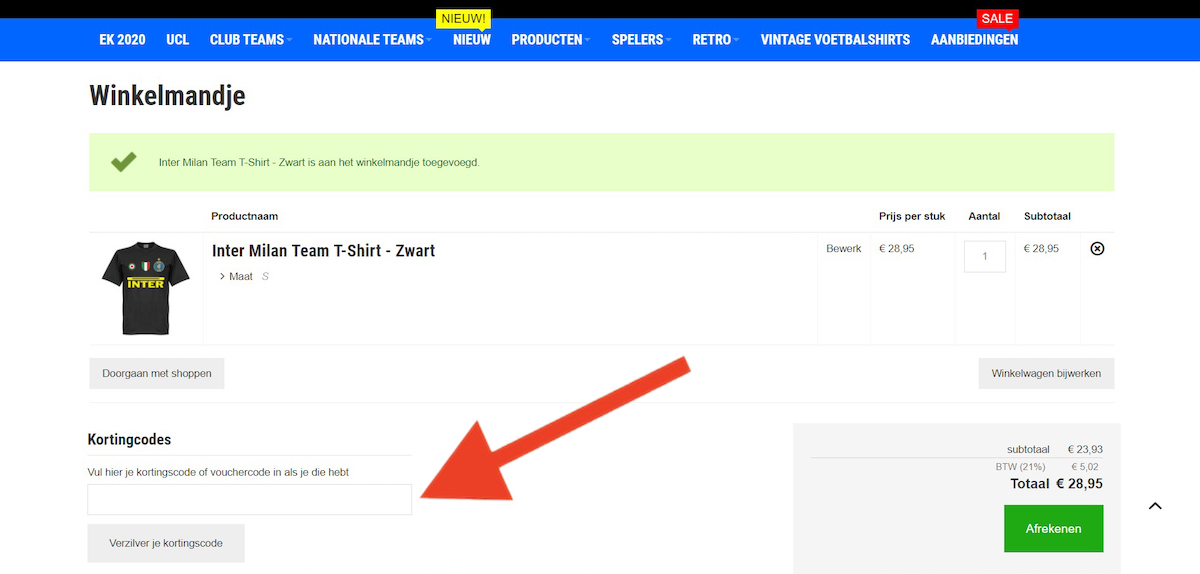Viewport: 1200px width, 574px height.
Task: Click Verzilver je kortingscode button
Action: 166,543
